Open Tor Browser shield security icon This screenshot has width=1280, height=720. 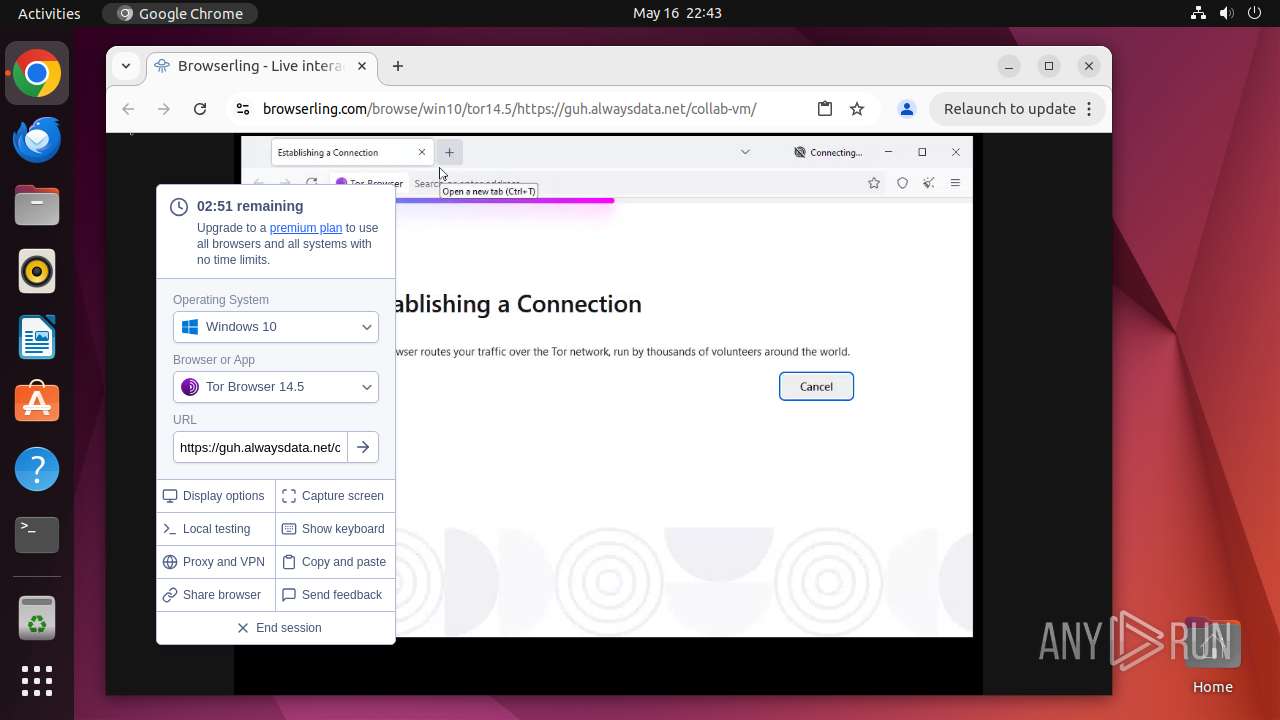(902, 183)
